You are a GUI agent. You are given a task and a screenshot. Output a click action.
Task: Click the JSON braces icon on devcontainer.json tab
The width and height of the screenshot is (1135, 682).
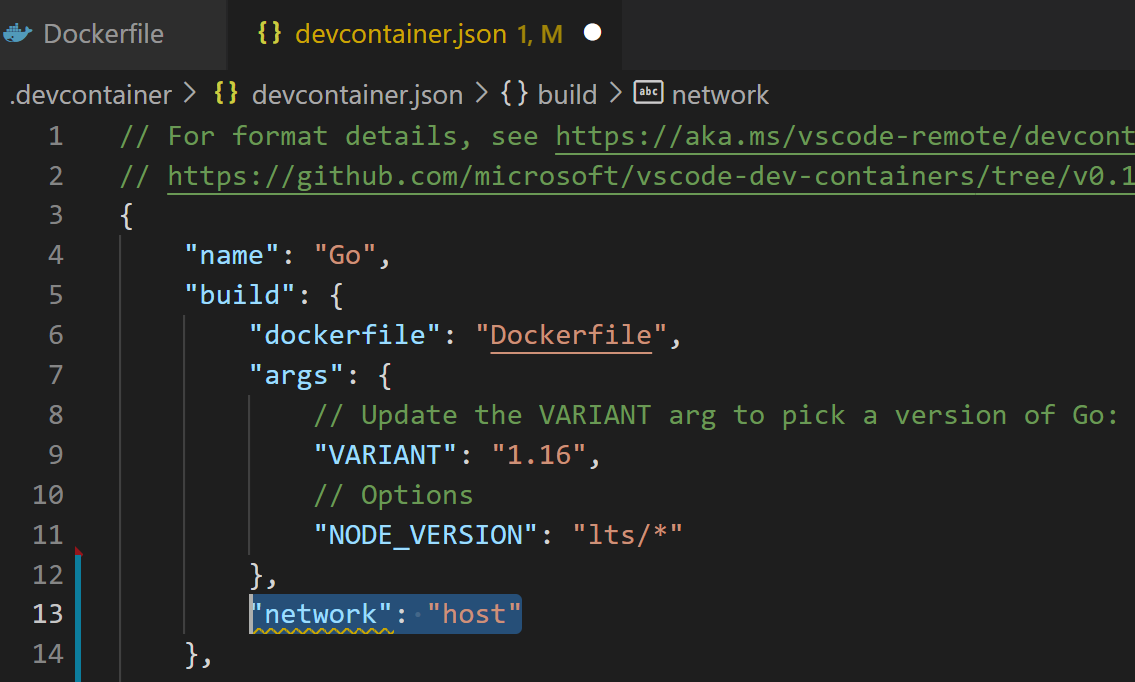point(269,33)
